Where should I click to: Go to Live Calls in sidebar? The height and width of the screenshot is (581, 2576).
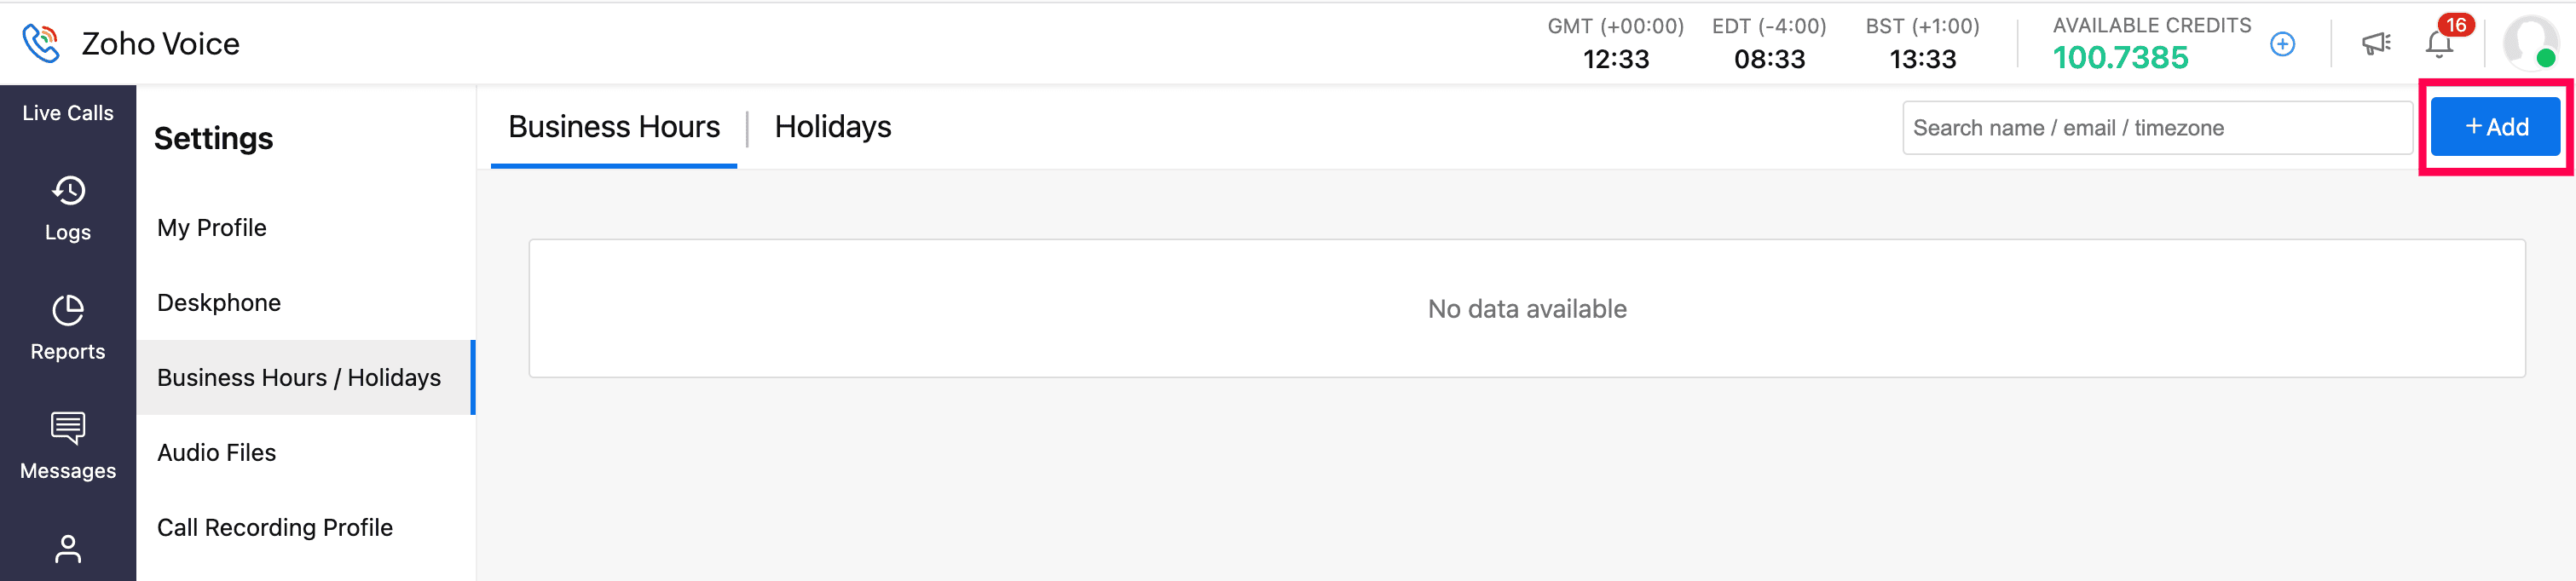point(68,113)
